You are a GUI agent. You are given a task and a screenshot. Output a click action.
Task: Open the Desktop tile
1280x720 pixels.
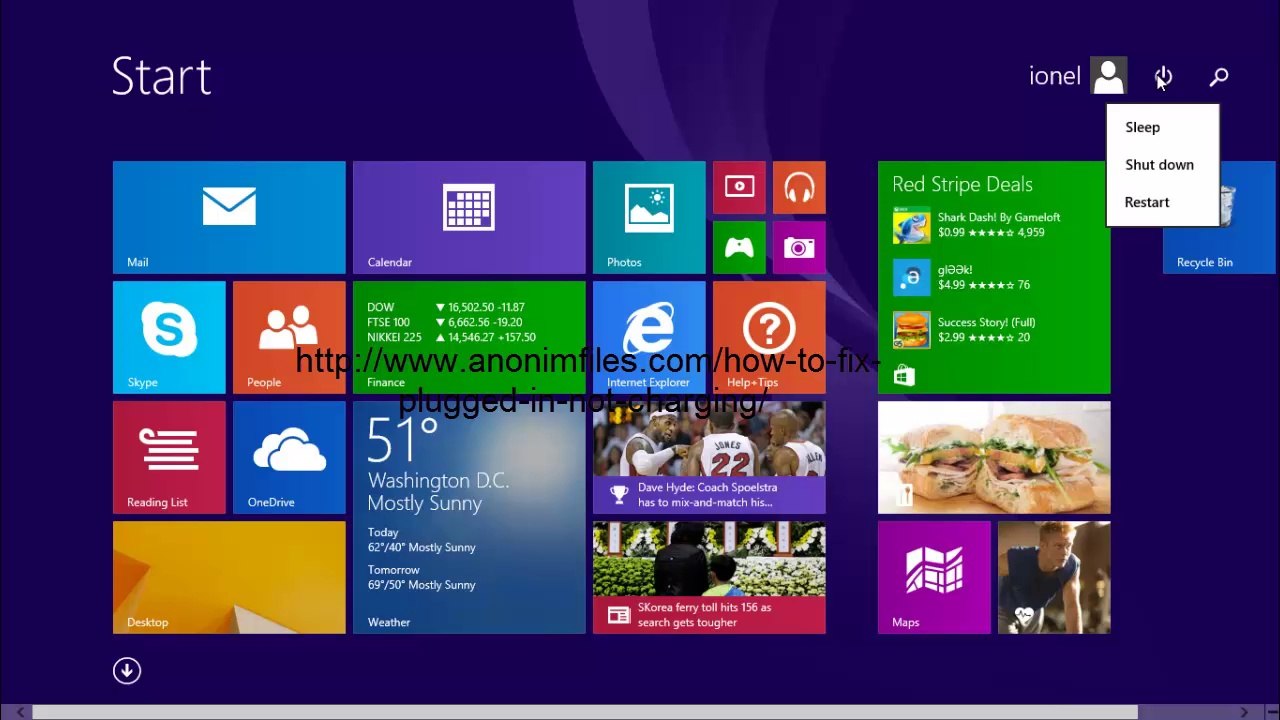[x=229, y=577]
